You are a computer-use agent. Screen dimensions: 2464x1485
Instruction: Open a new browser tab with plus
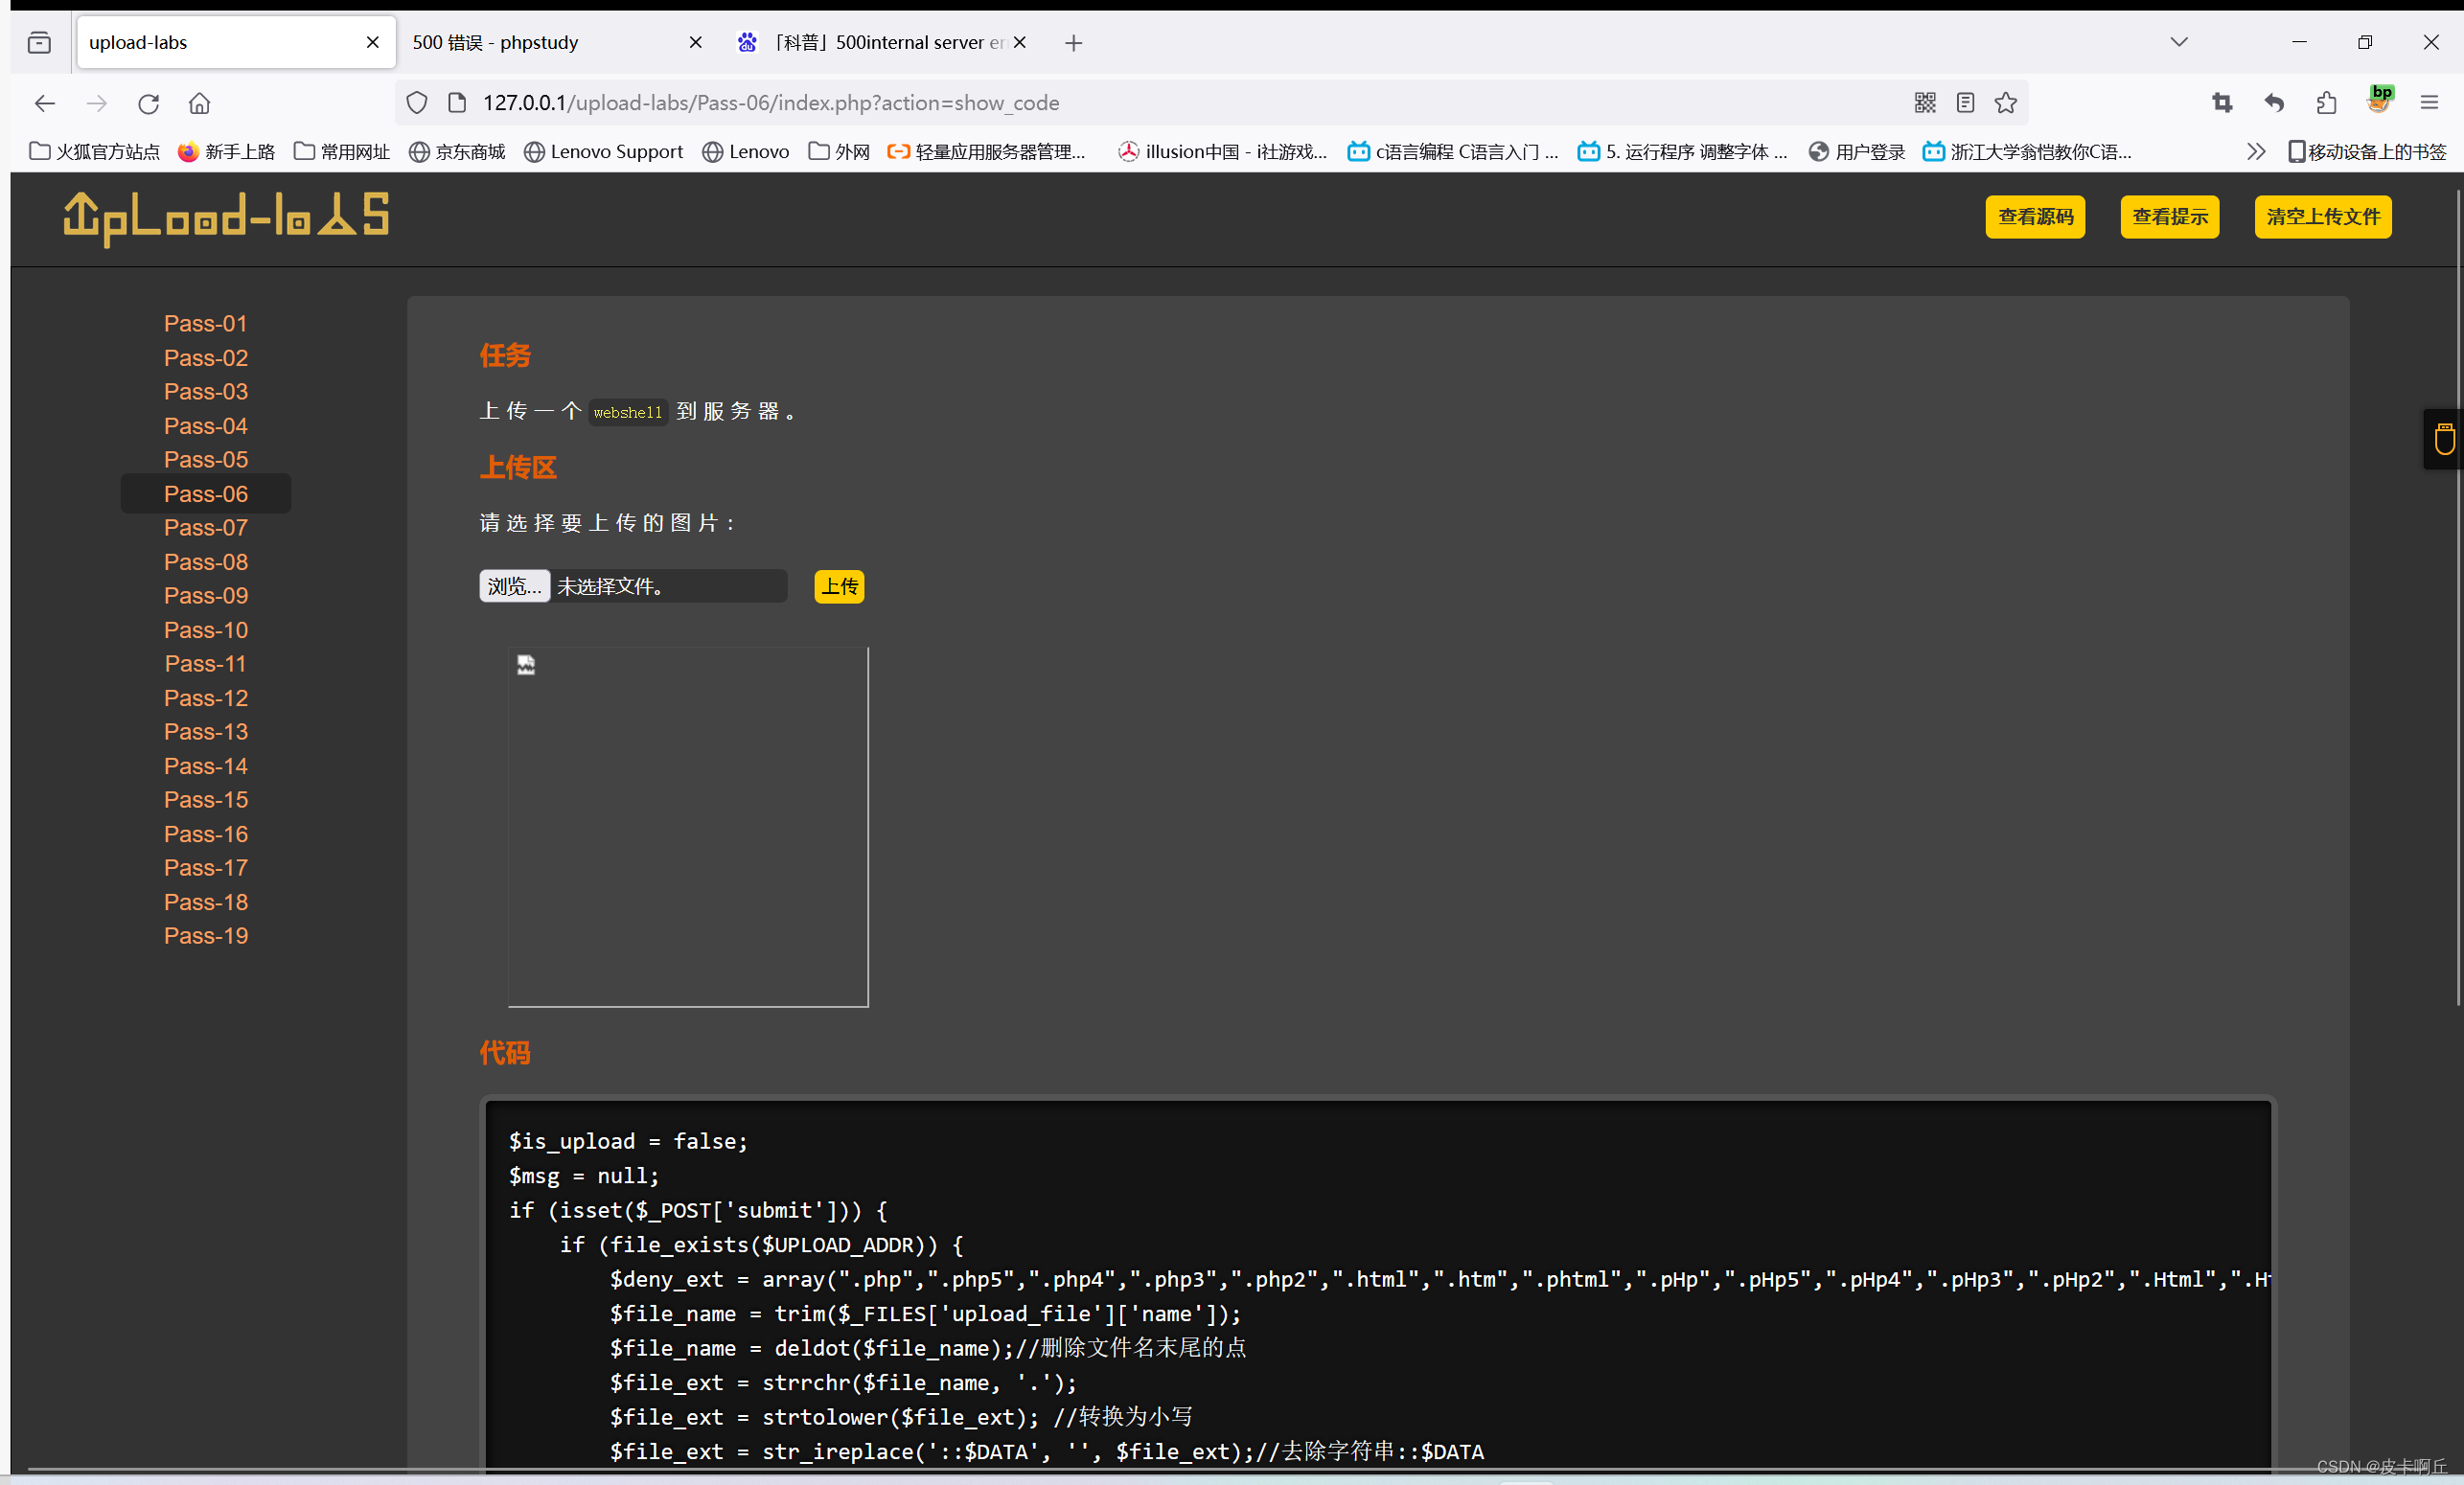(1072, 42)
